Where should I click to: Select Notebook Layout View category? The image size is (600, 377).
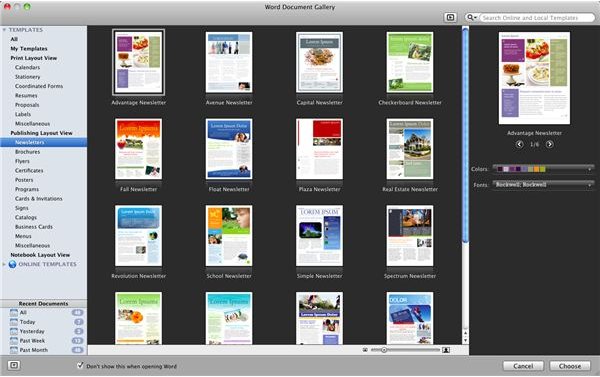pos(40,255)
